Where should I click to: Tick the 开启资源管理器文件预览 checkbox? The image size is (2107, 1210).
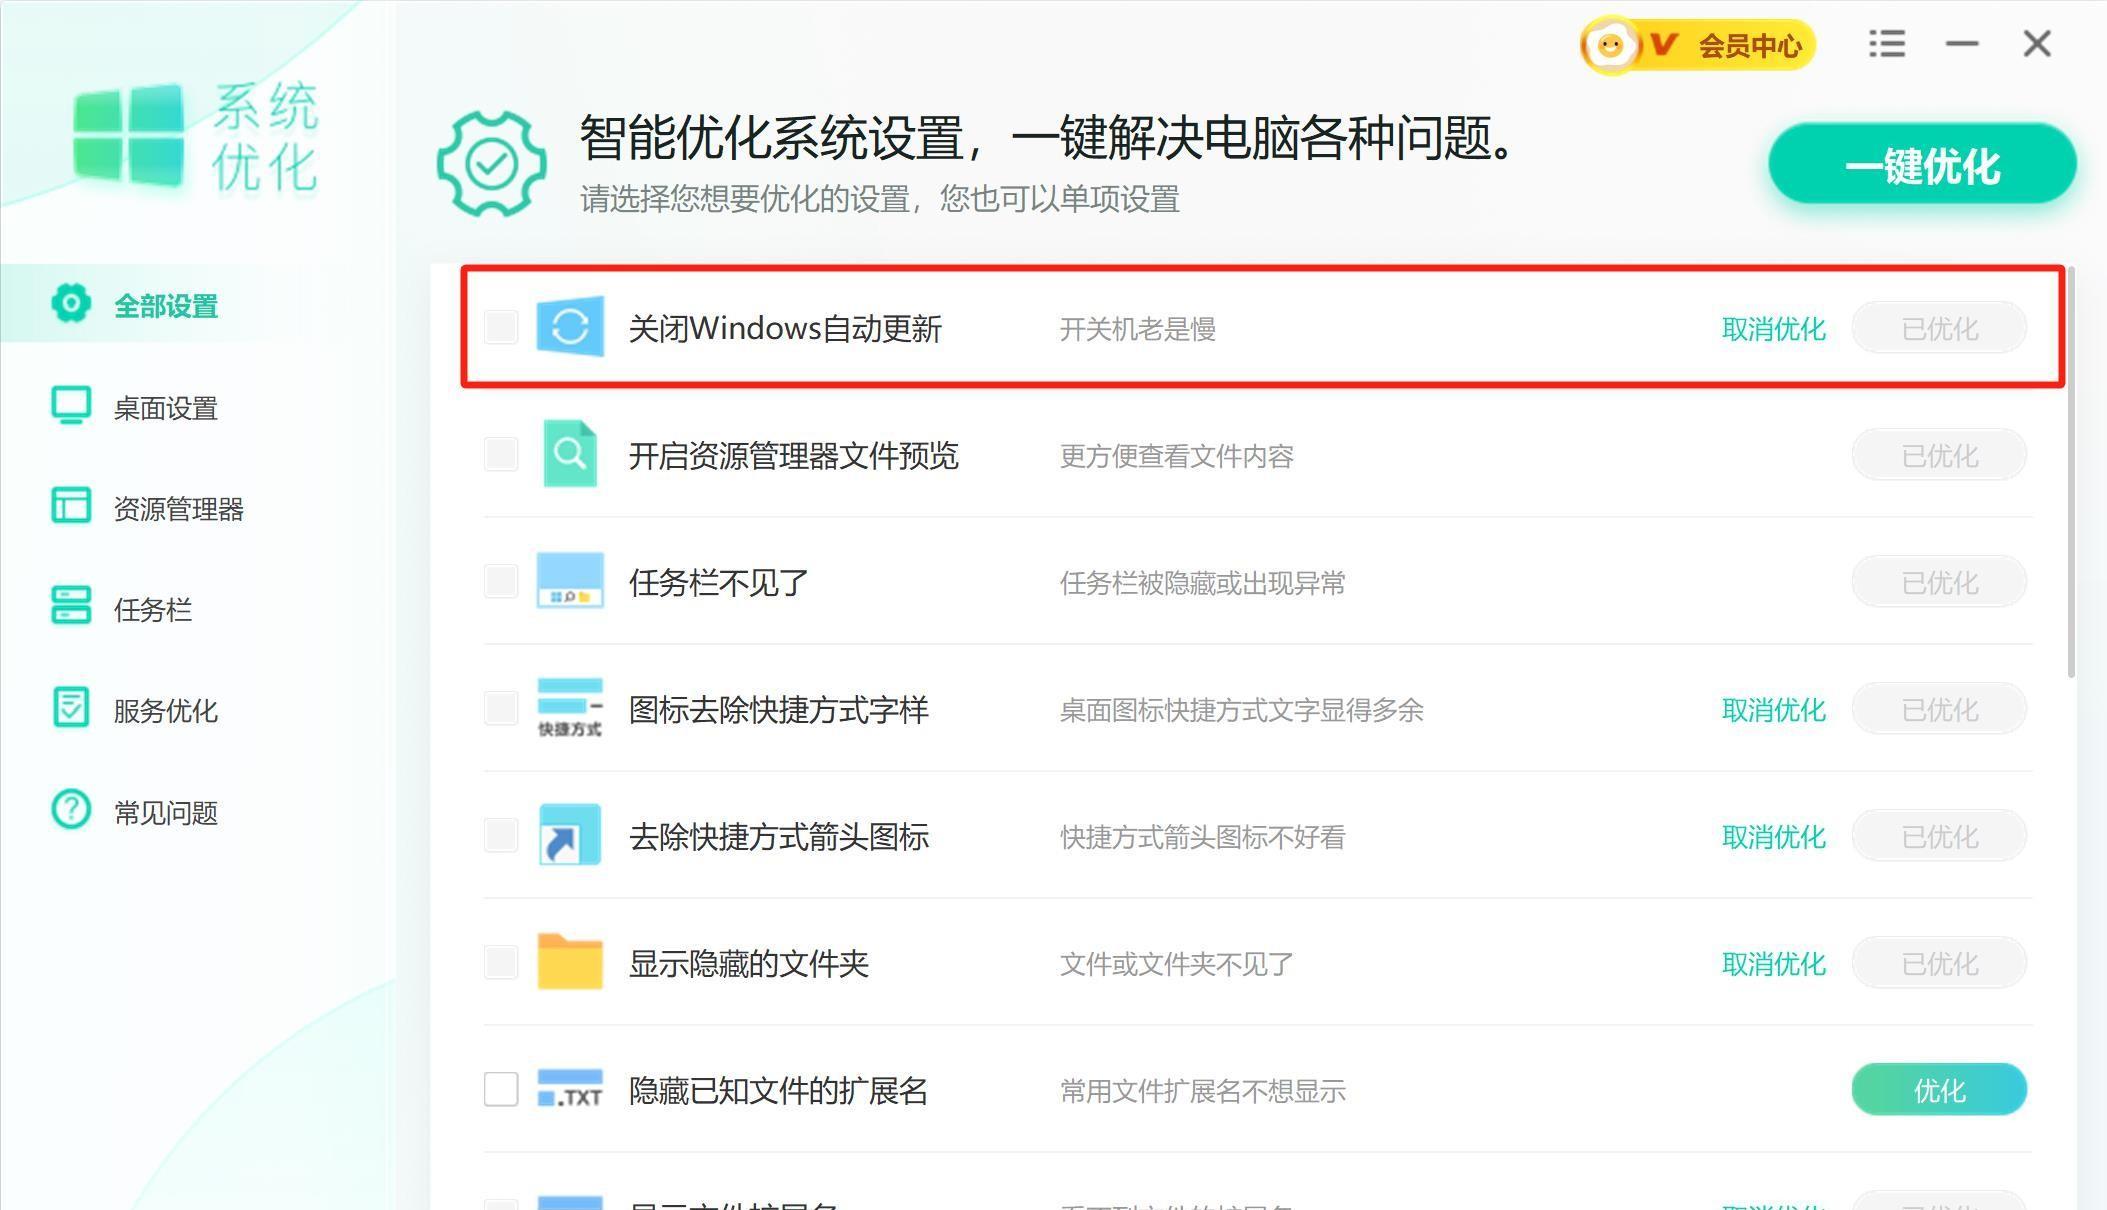pyautogui.click(x=501, y=454)
